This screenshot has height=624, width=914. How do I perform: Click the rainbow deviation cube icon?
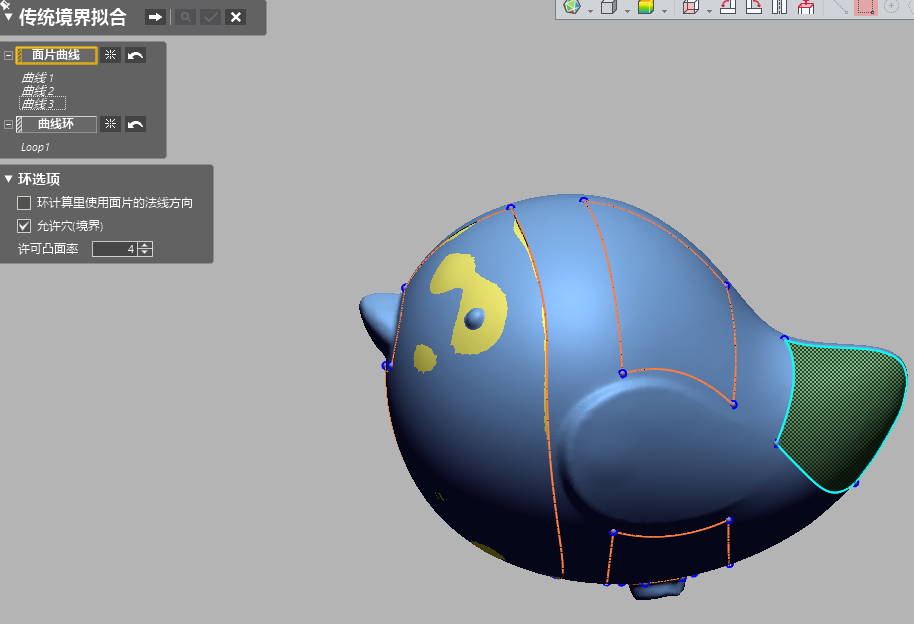pyautogui.click(x=646, y=6)
